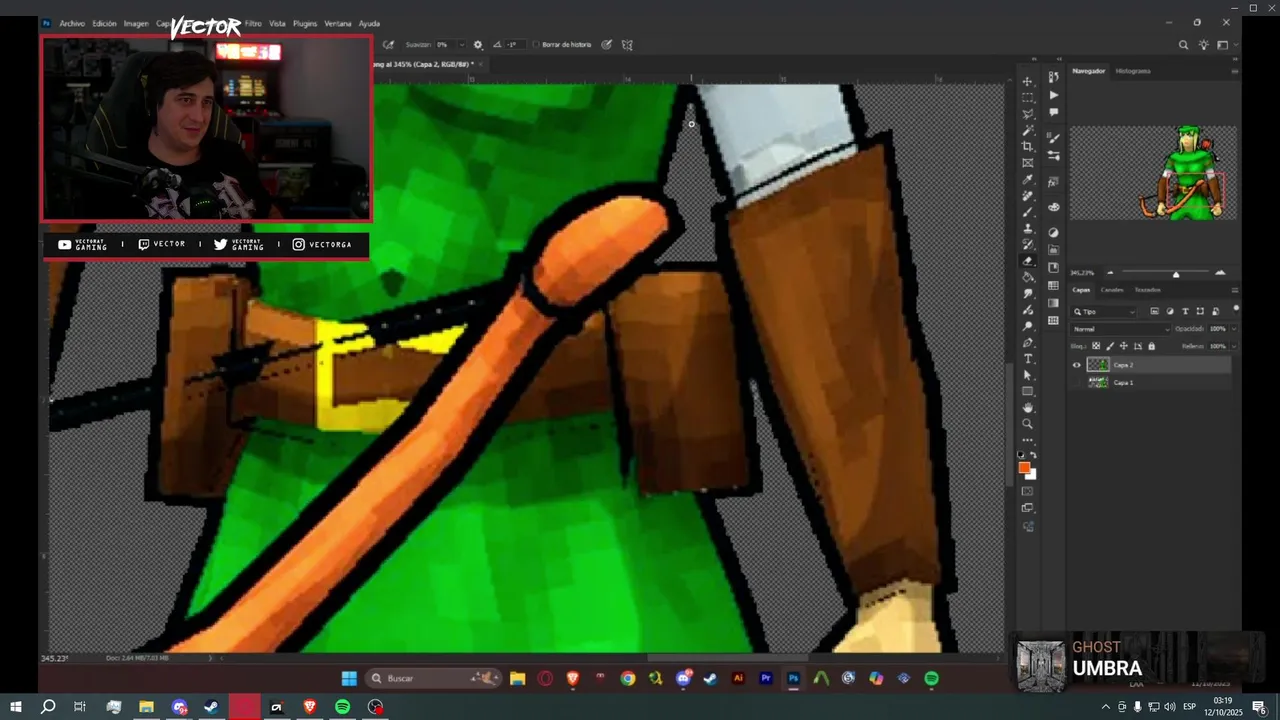This screenshot has width=1280, height=720.
Task: Change the screen mode
Action: coord(1027,508)
